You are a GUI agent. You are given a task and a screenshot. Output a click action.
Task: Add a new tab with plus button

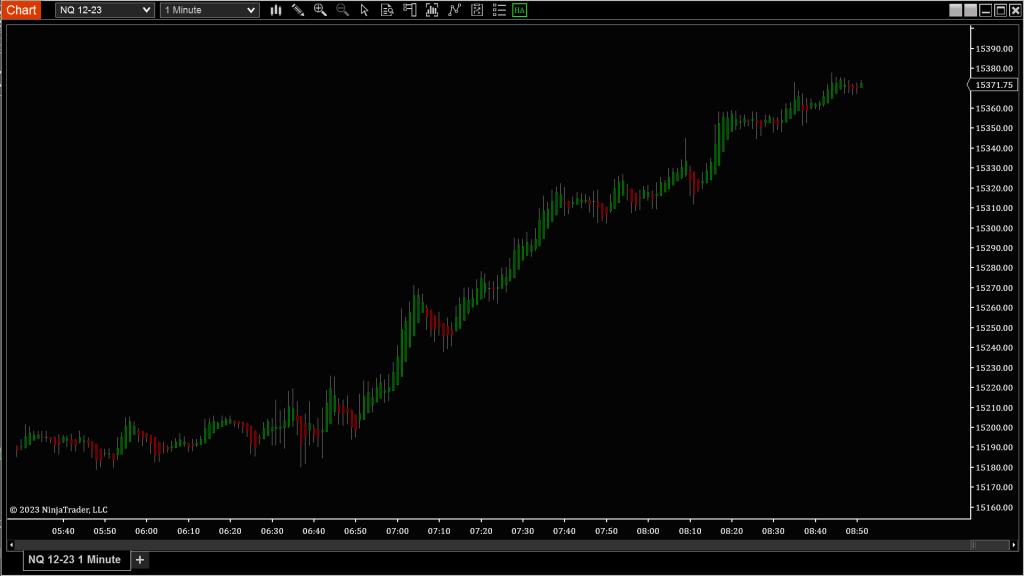pos(140,560)
